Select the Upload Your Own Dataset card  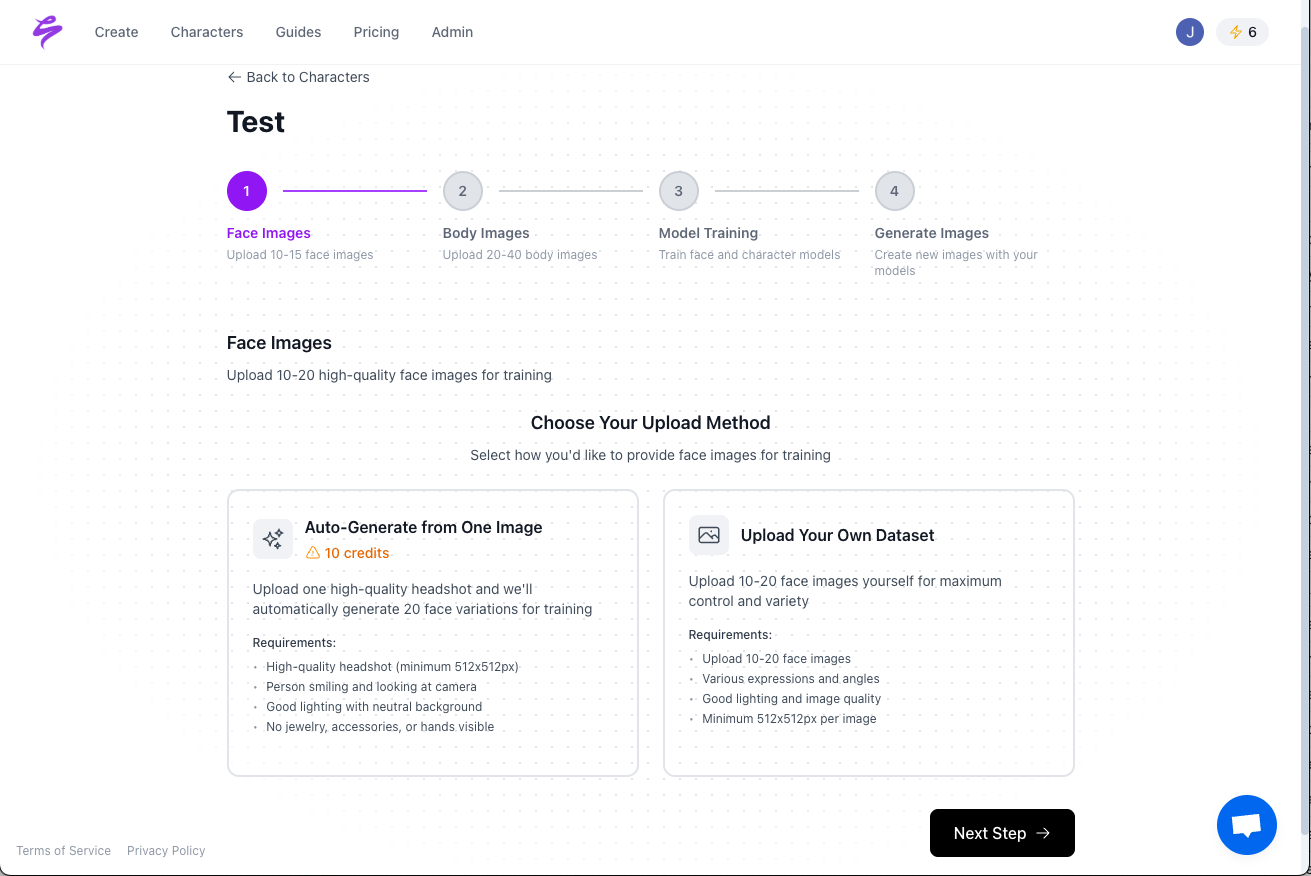tap(868, 632)
